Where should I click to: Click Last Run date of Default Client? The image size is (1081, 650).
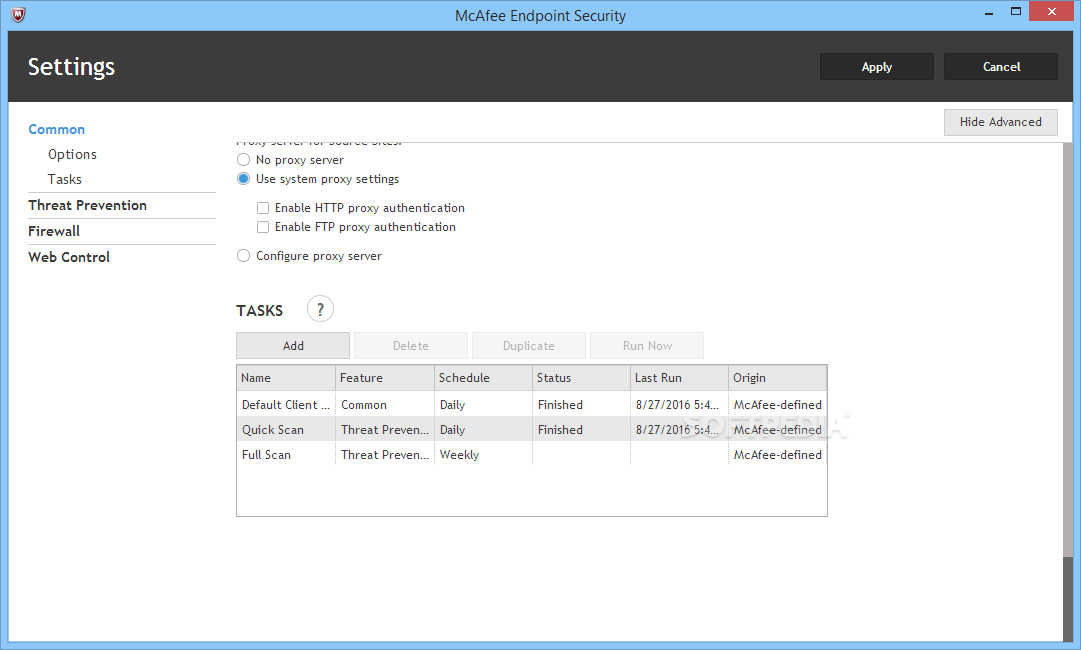tap(677, 405)
